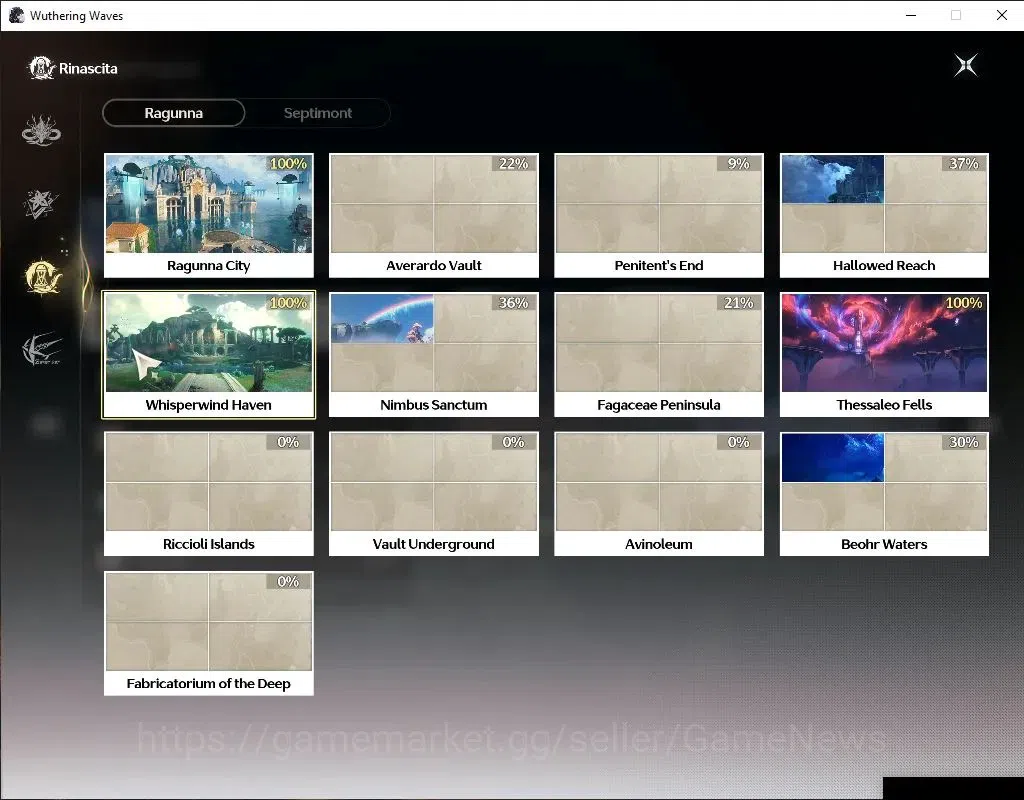
Task: Click the 30% badge on Beohr Waters
Action: click(x=964, y=441)
